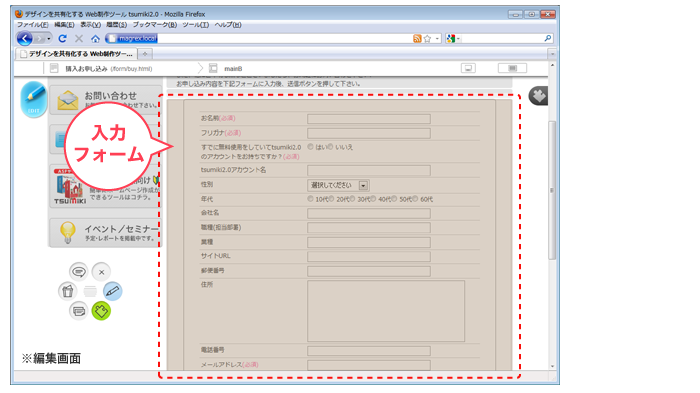Open the list all tabs dropdown
This screenshot has width=700, height=393.
[552, 54]
